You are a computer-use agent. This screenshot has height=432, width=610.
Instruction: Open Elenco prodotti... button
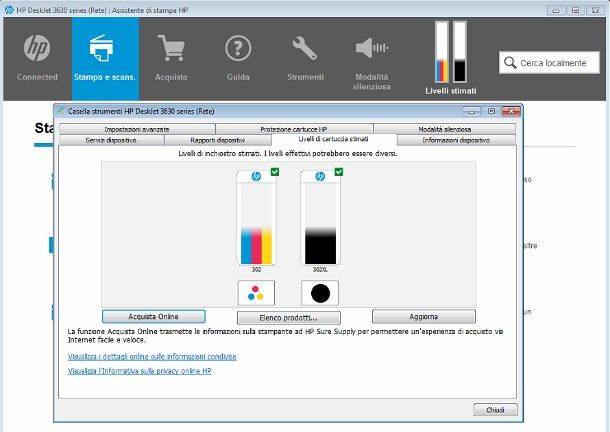click(x=289, y=318)
